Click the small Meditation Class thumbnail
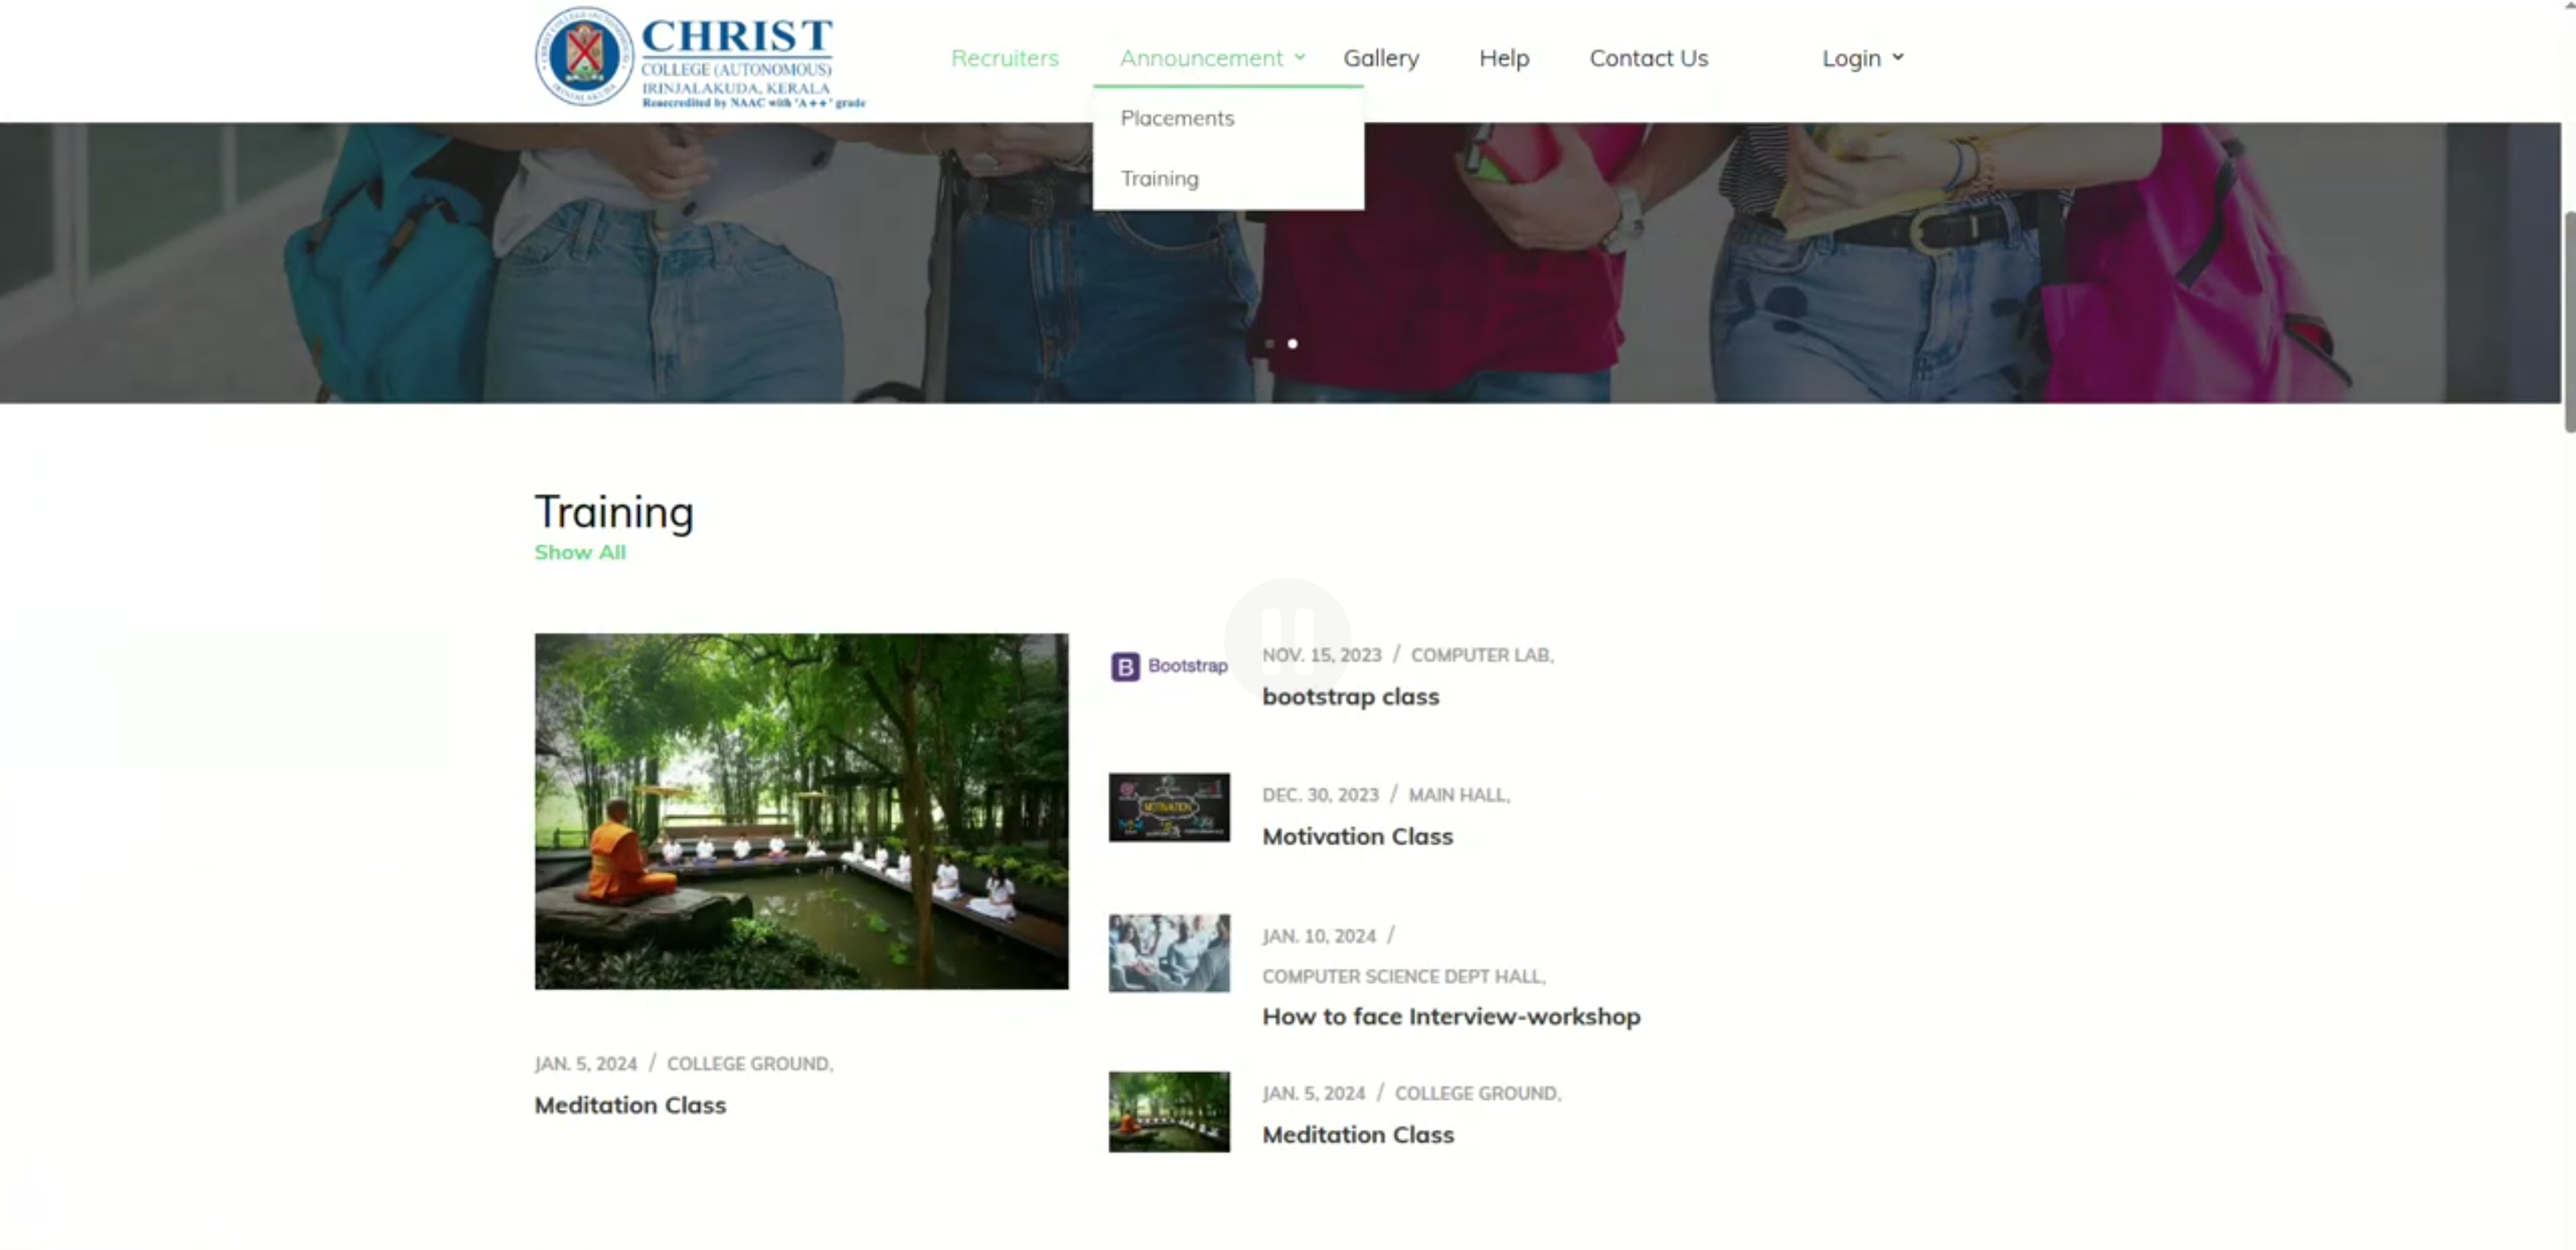 click(1168, 1111)
